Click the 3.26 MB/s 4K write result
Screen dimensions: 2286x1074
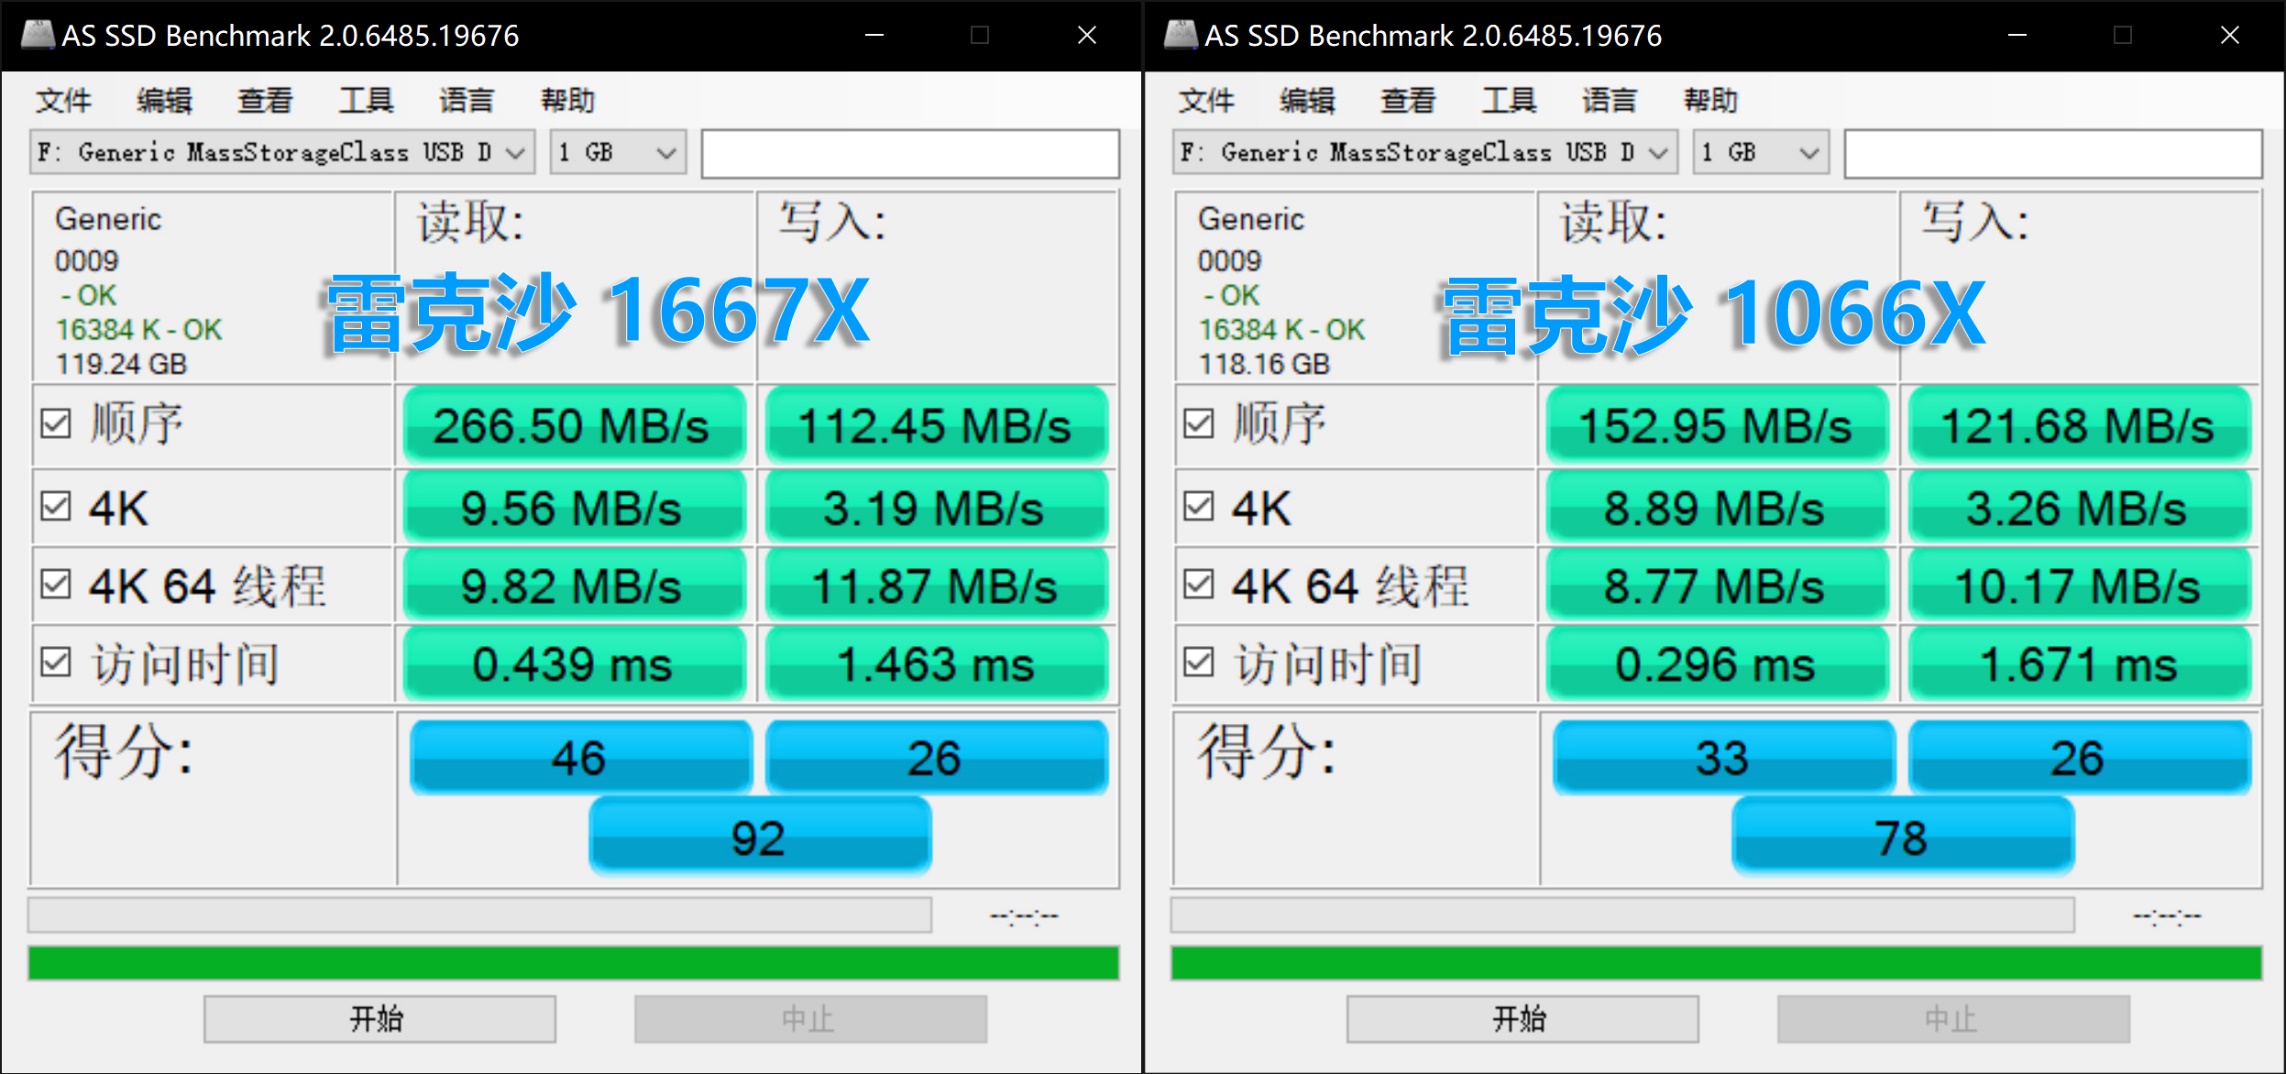[2080, 507]
